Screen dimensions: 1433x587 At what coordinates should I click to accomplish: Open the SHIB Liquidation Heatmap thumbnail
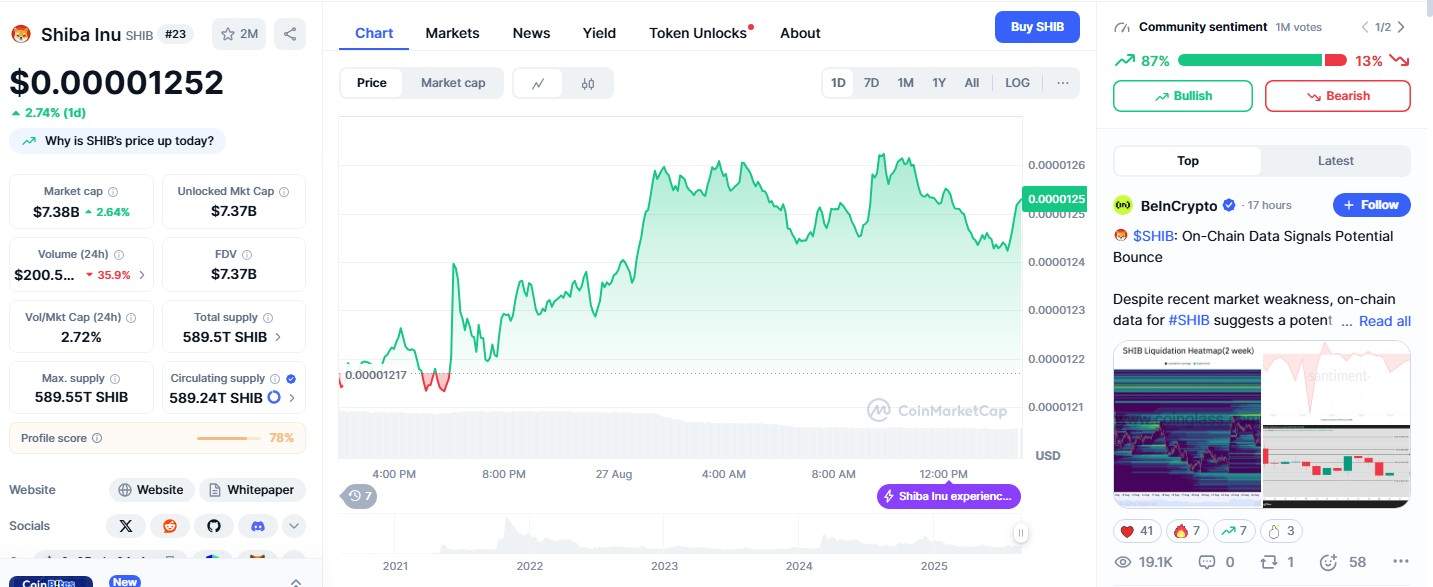click(1186, 425)
